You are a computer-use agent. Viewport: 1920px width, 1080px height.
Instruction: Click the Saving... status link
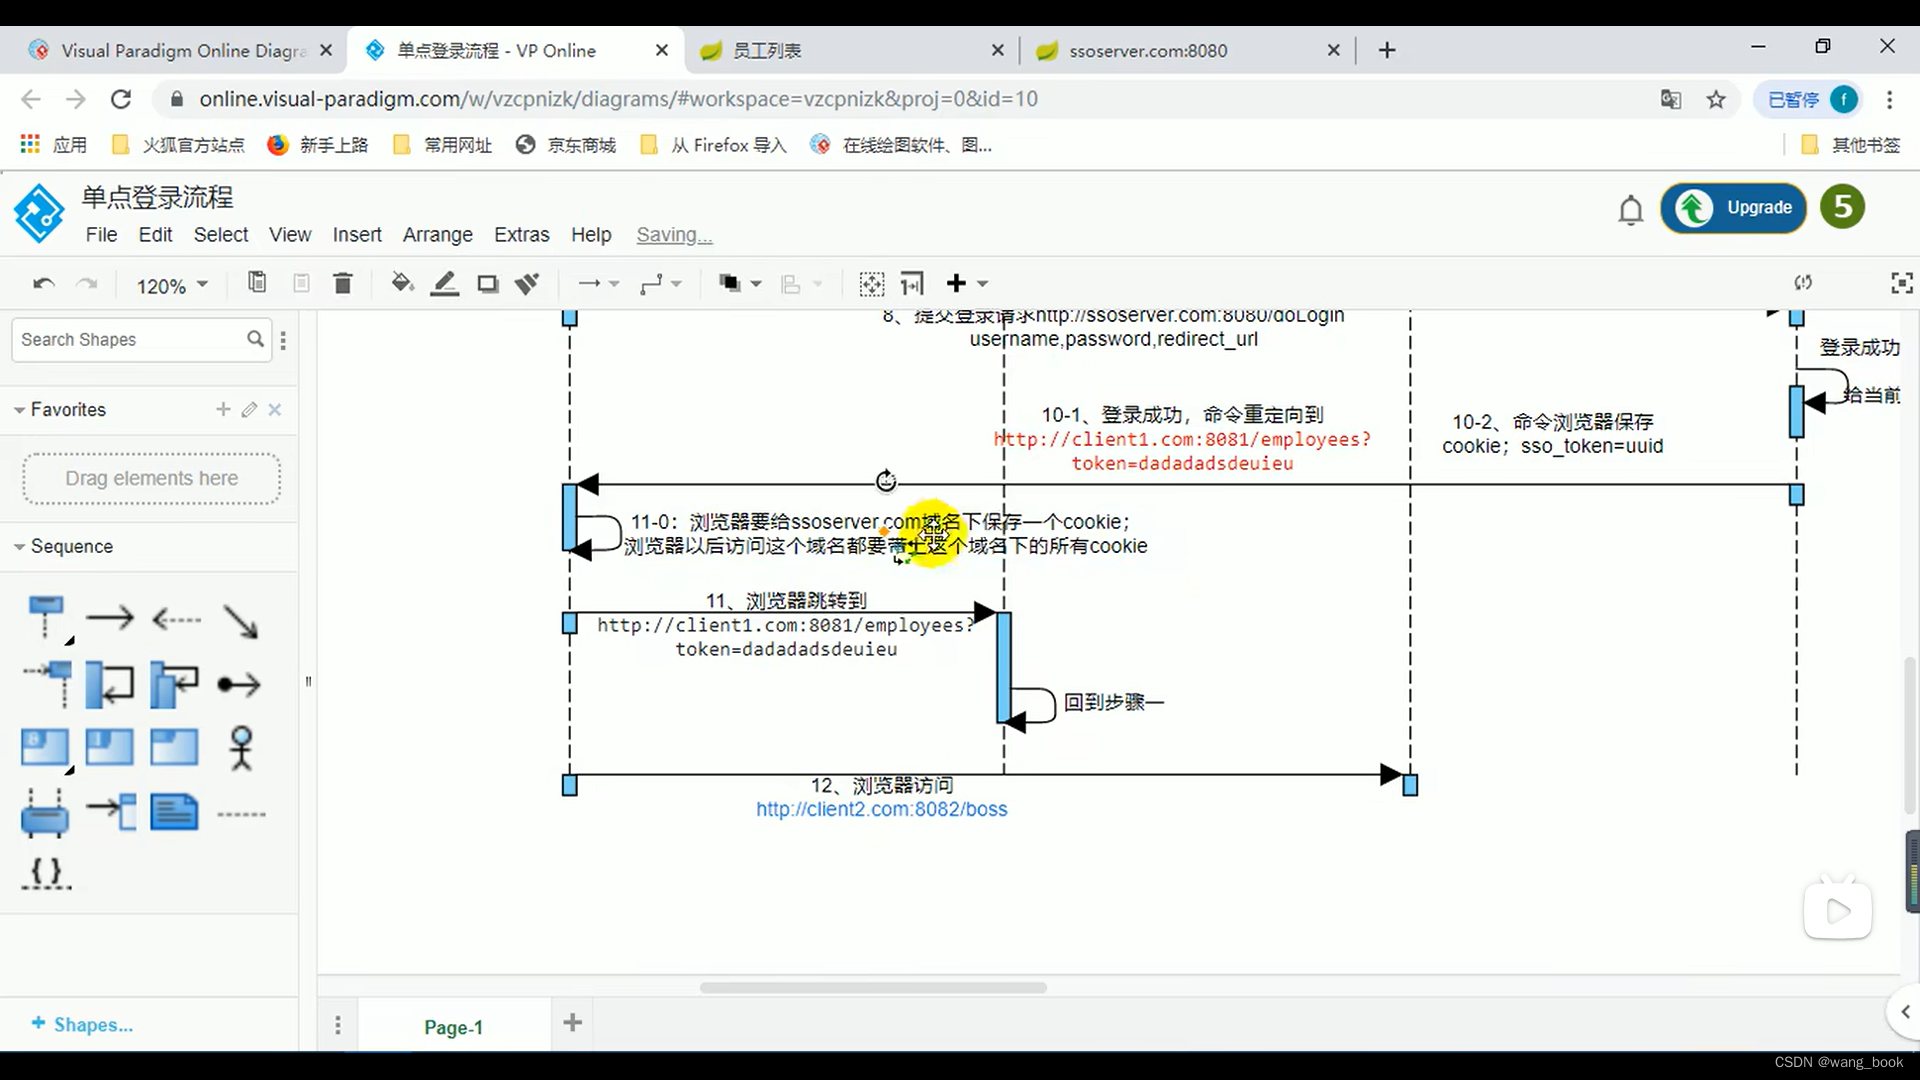click(674, 235)
